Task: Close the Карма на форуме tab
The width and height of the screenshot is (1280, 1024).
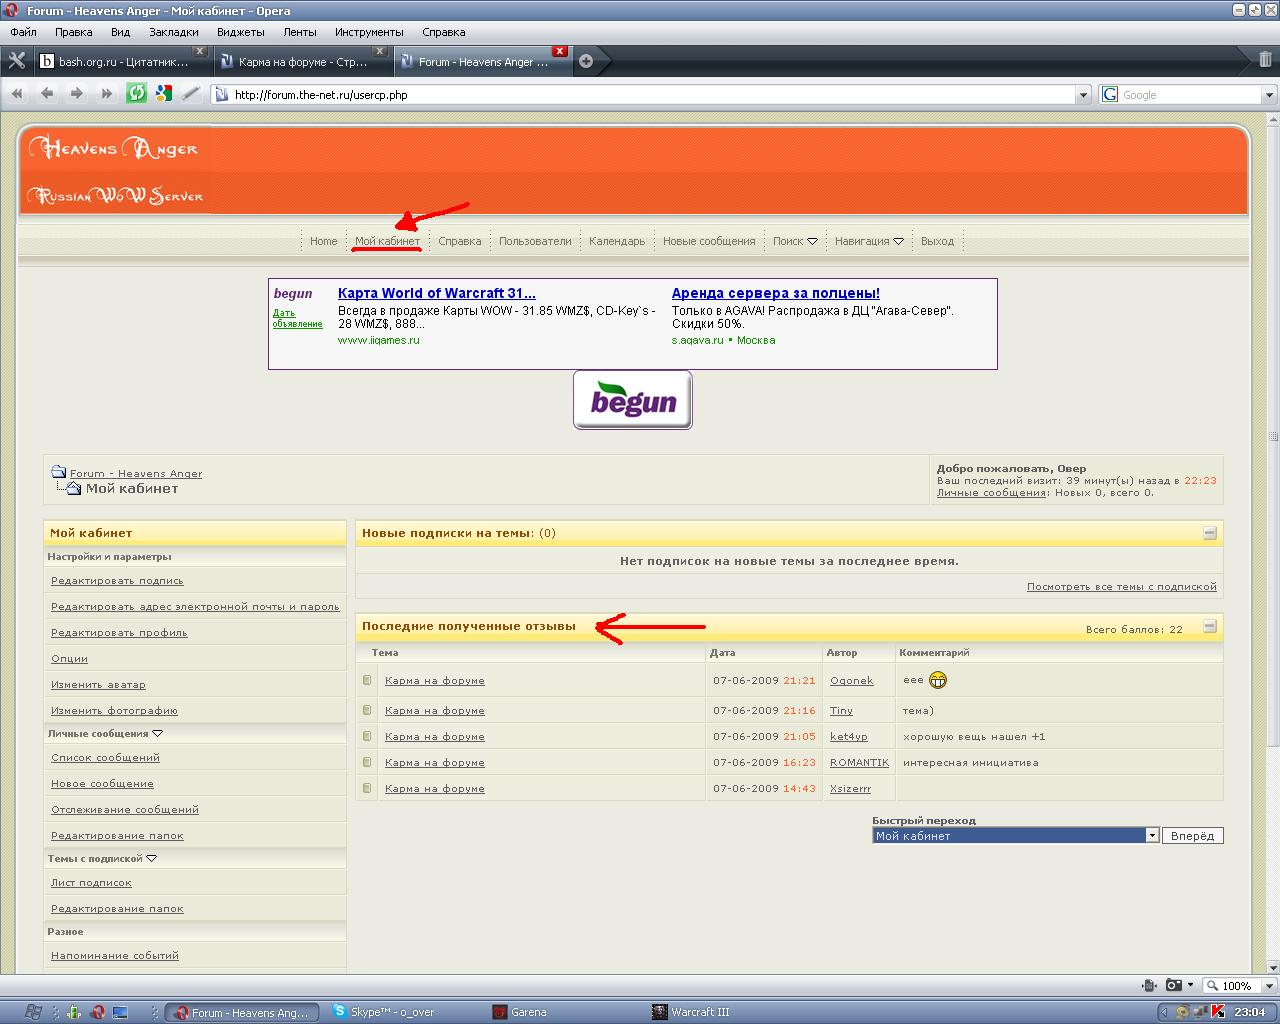Action: pos(379,51)
